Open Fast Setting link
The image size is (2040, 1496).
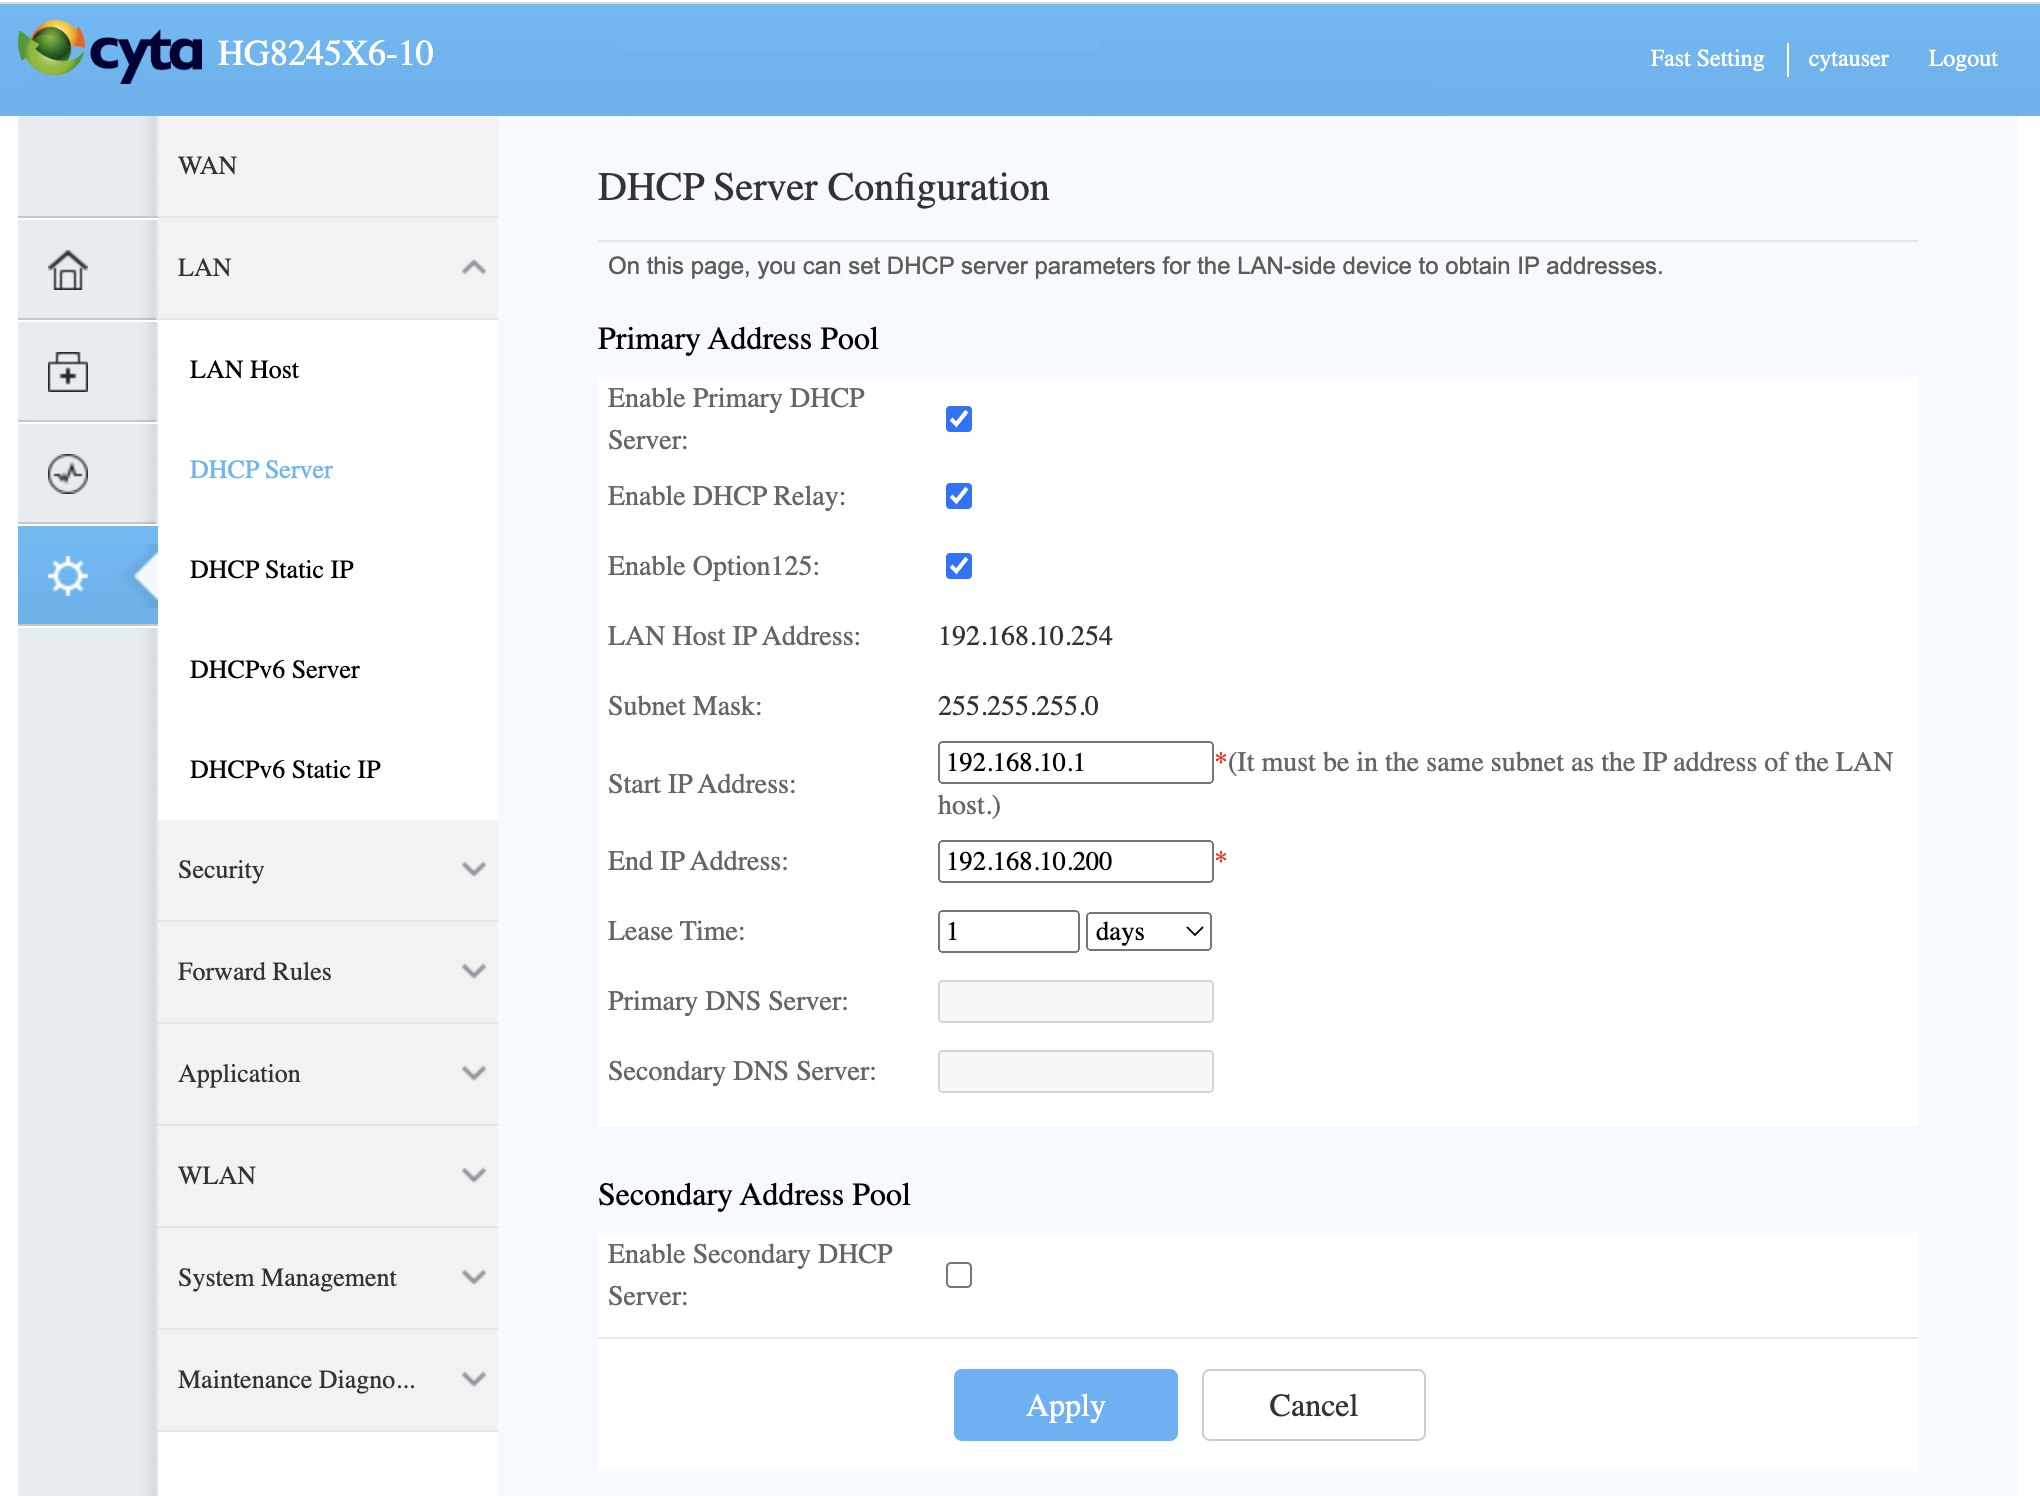click(1706, 58)
